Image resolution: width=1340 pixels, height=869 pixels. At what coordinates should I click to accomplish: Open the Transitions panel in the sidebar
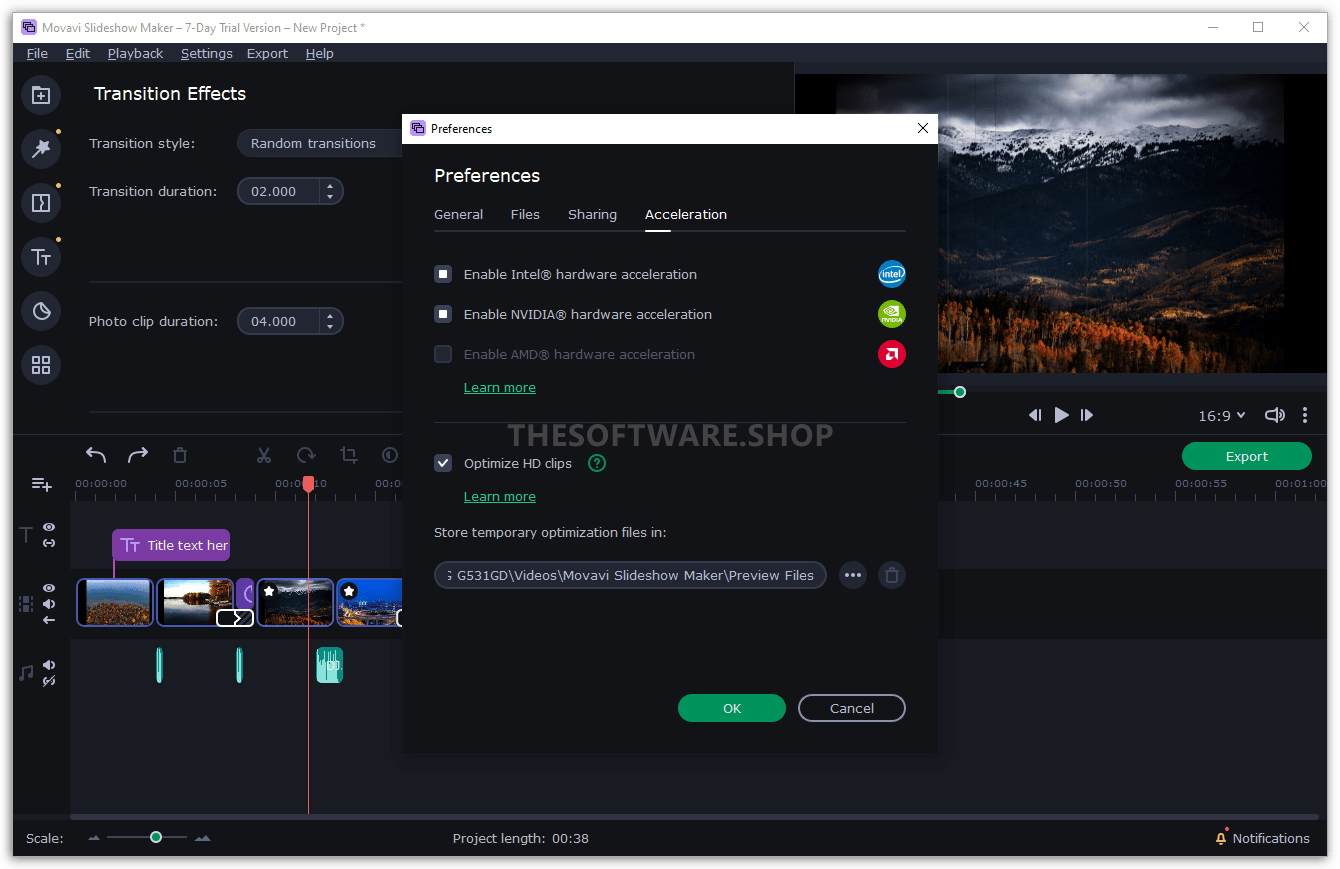(41, 203)
